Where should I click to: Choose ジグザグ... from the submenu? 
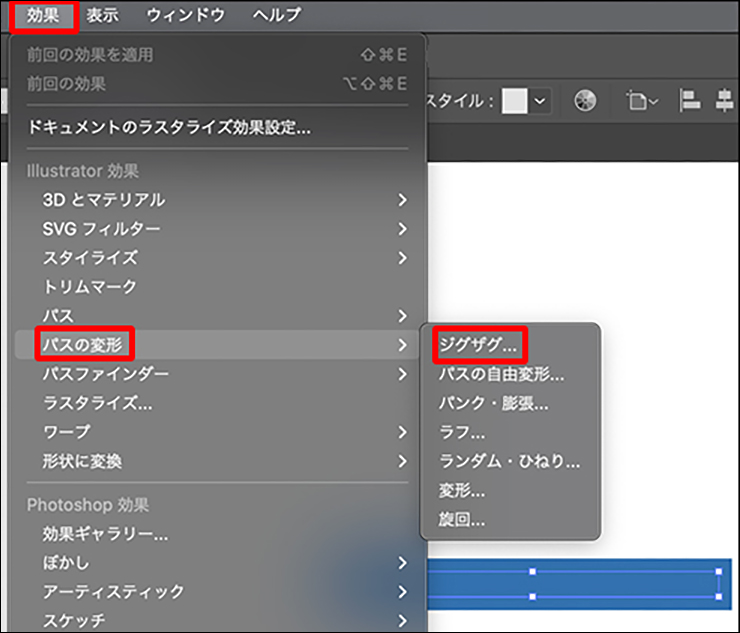coord(479,345)
